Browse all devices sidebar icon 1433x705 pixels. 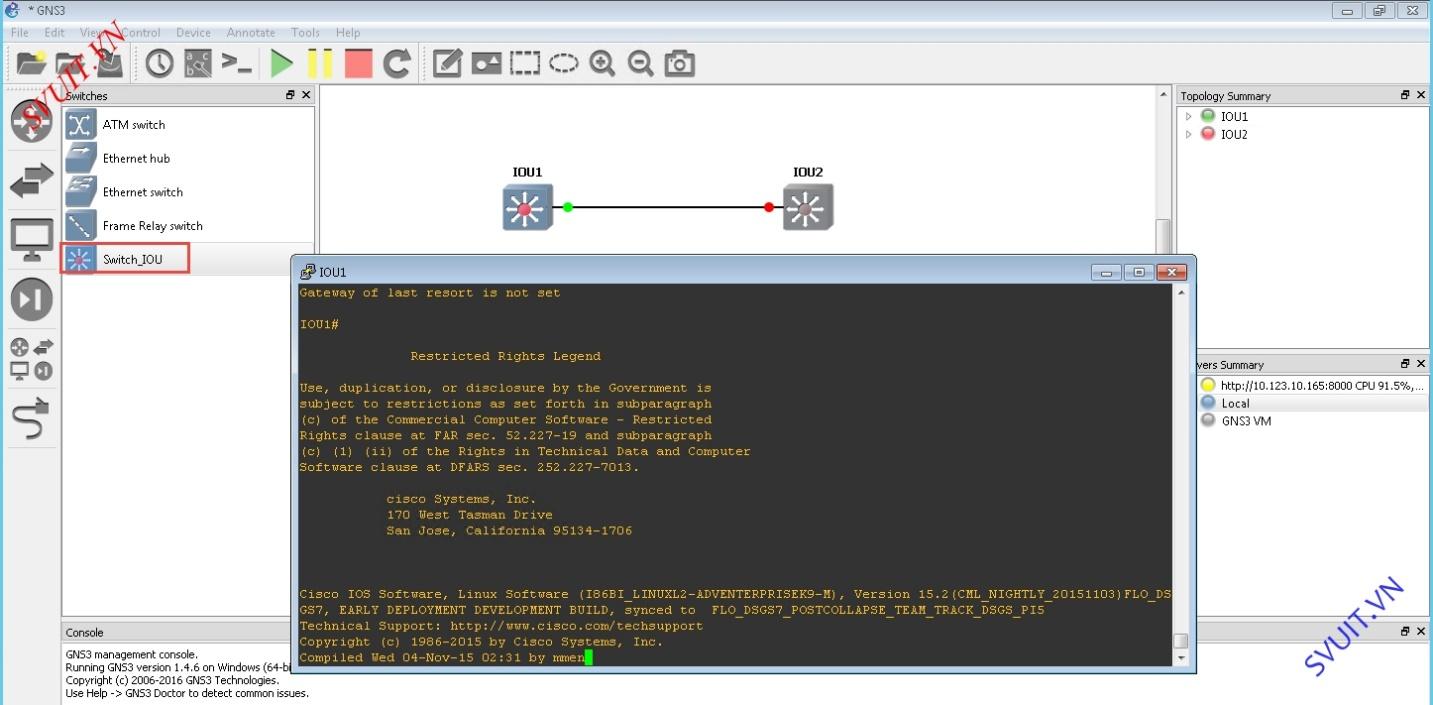32,358
